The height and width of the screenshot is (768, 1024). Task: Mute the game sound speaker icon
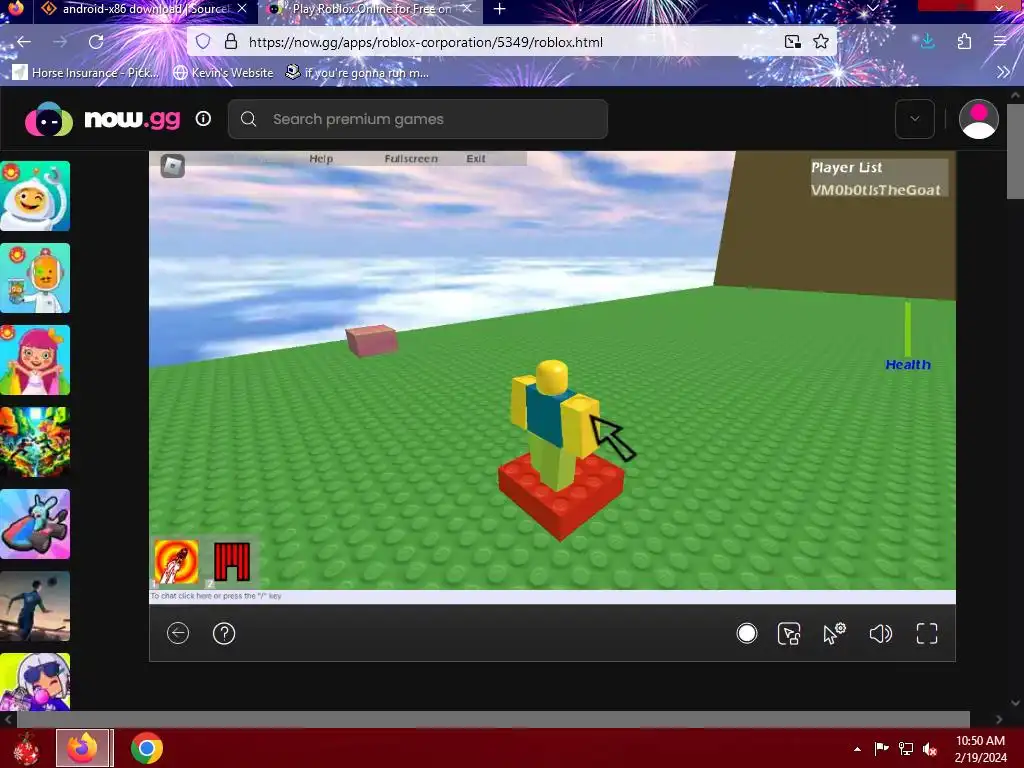click(880, 633)
